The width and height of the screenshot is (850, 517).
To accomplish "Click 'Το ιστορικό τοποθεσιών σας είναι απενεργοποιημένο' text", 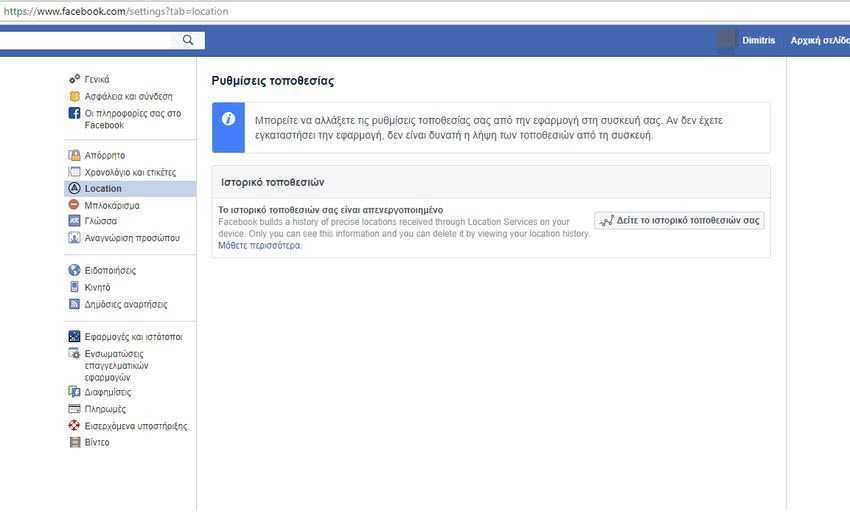I will click(331, 210).
